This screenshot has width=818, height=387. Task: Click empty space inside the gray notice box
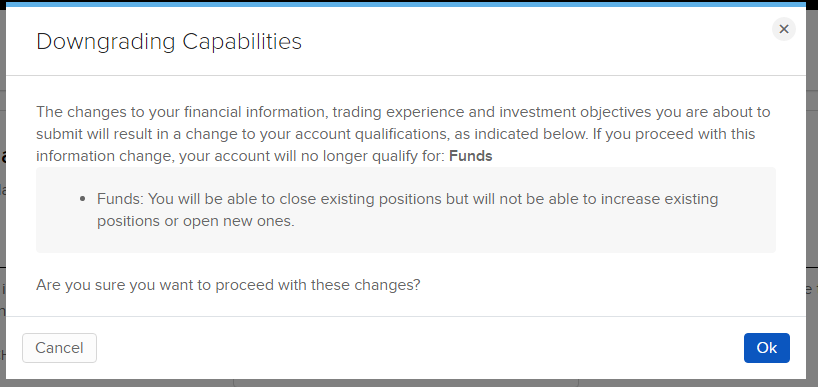pyautogui.click(x=522, y=237)
